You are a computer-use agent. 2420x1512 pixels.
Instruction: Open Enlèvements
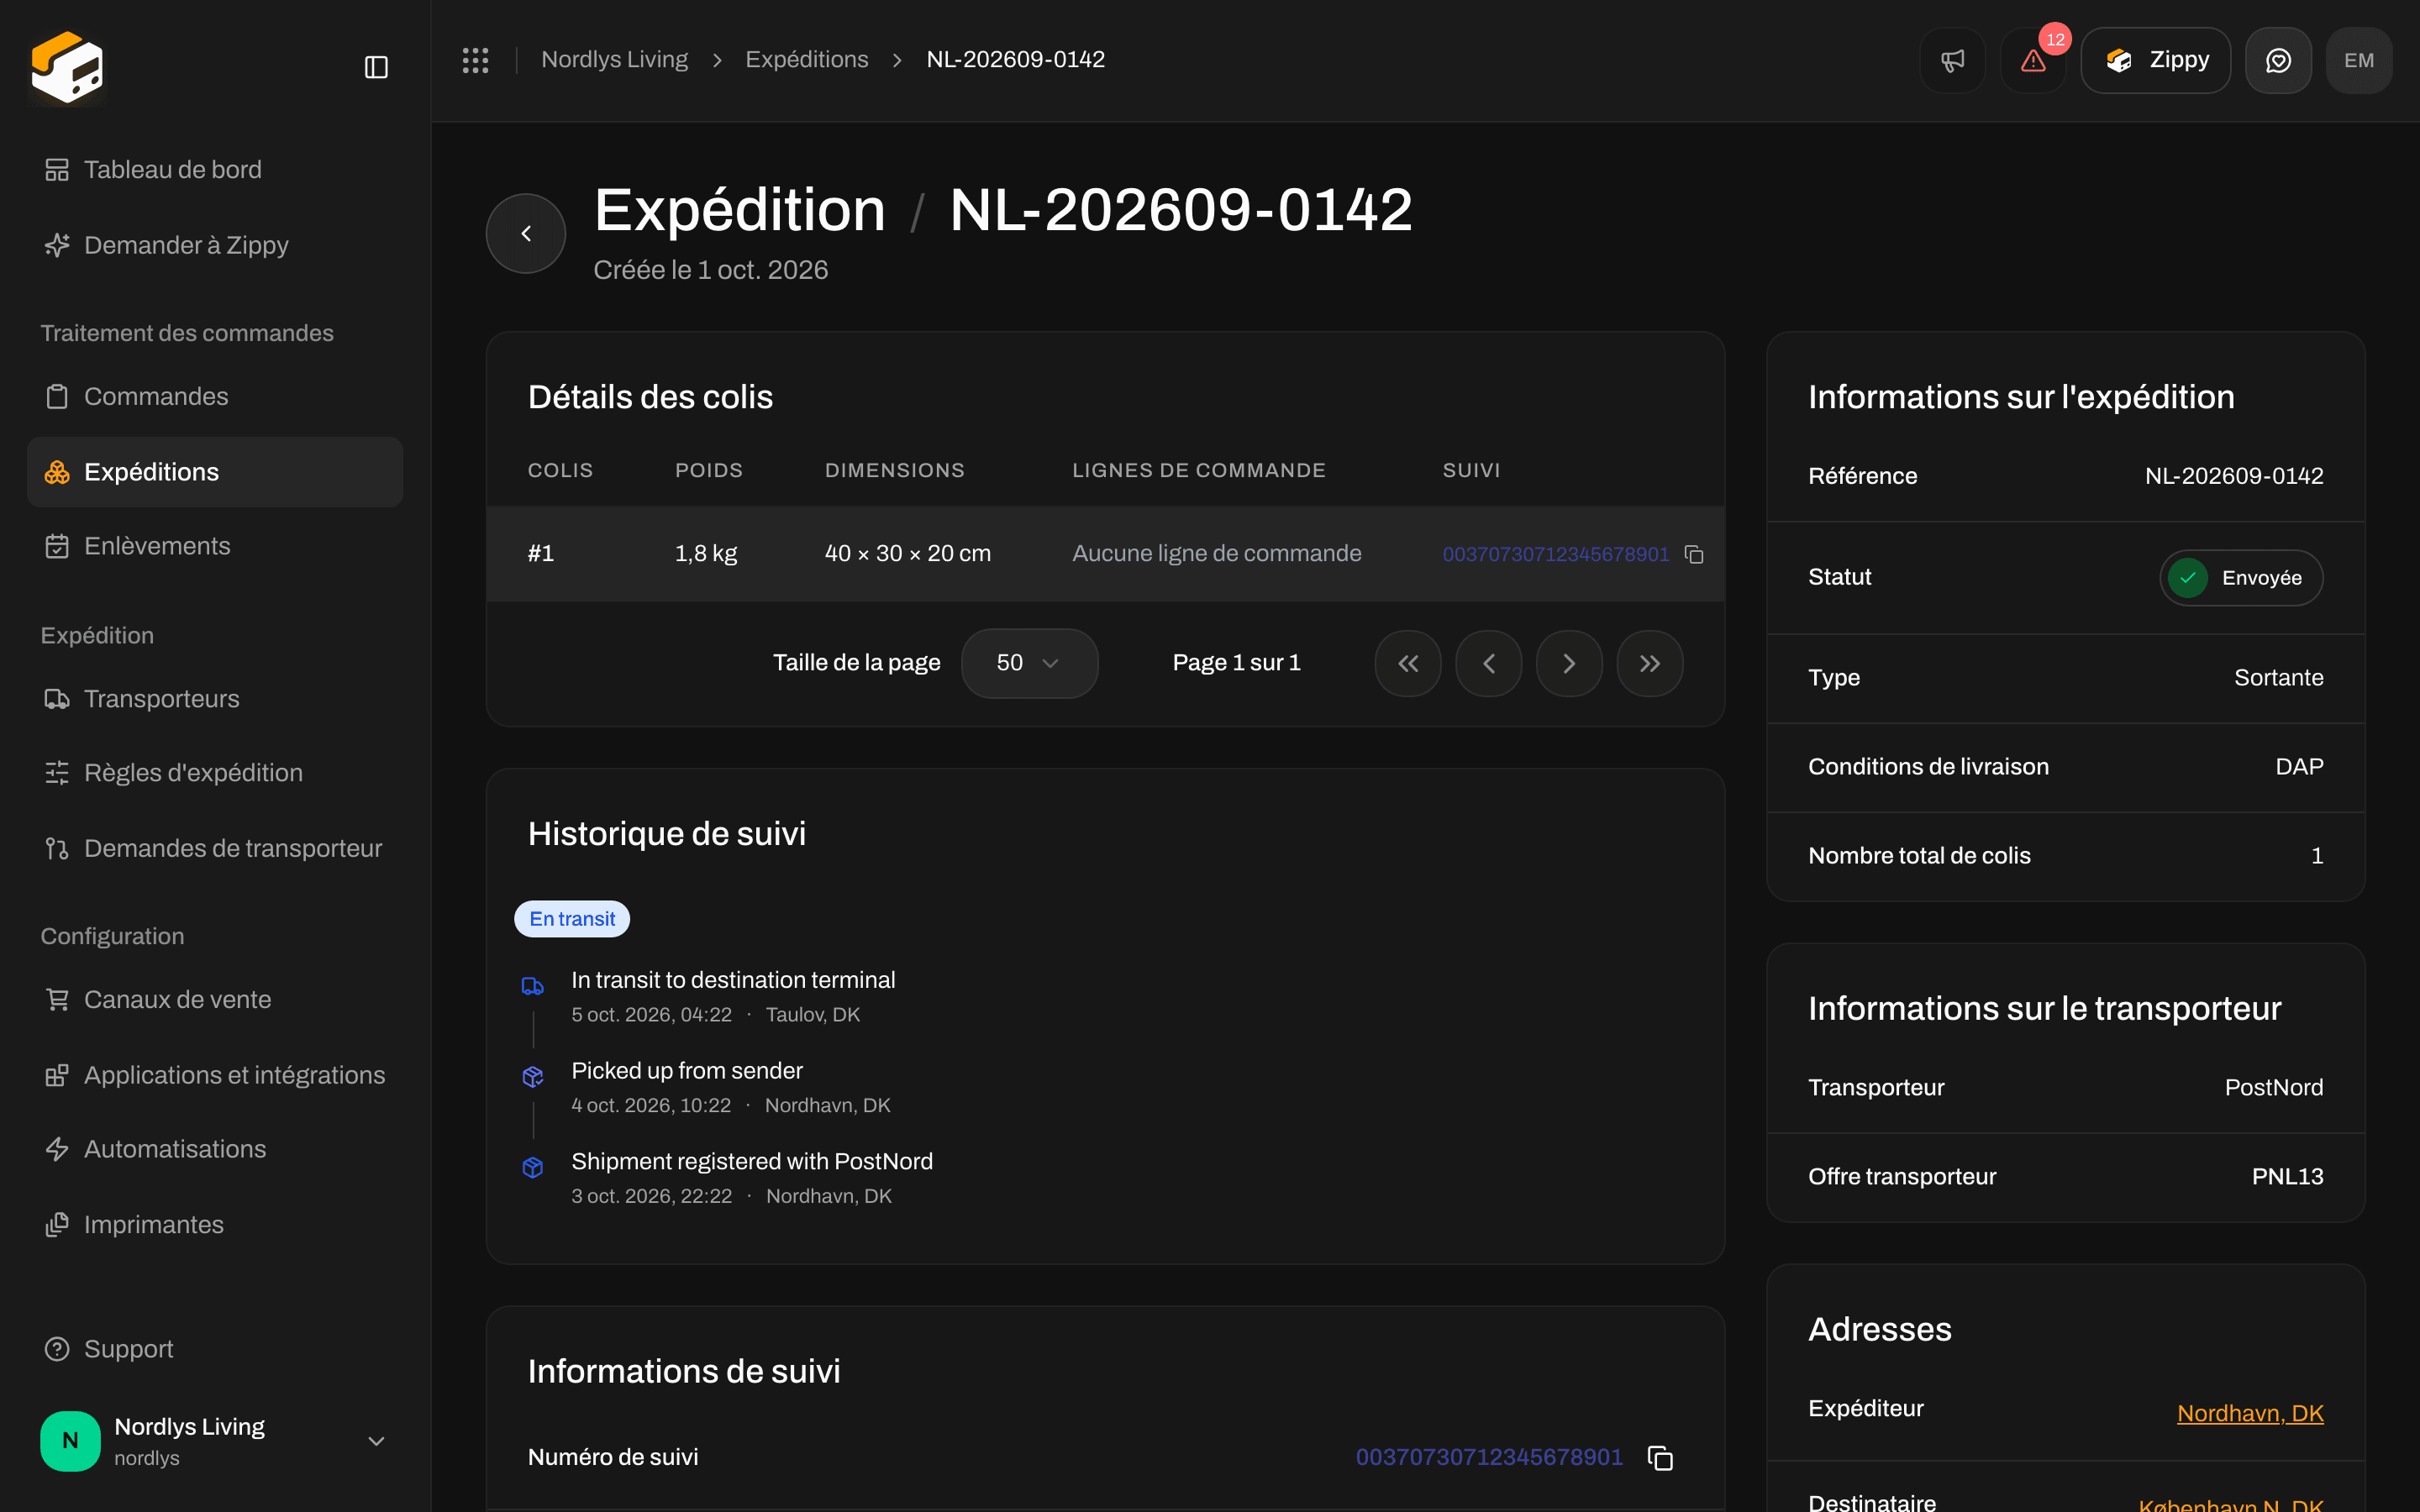tap(215, 546)
